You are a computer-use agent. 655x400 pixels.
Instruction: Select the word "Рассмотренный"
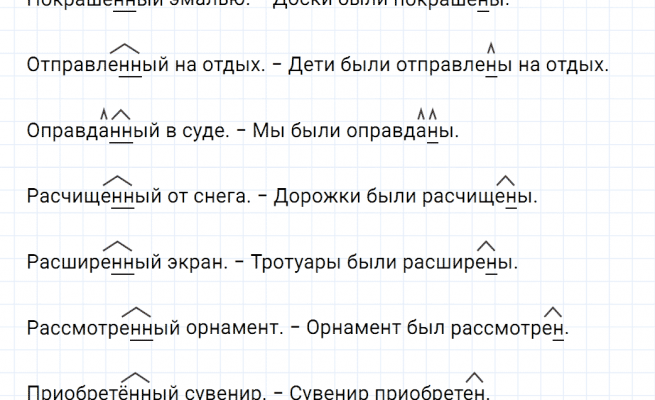pyautogui.click(x=100, y=328)
